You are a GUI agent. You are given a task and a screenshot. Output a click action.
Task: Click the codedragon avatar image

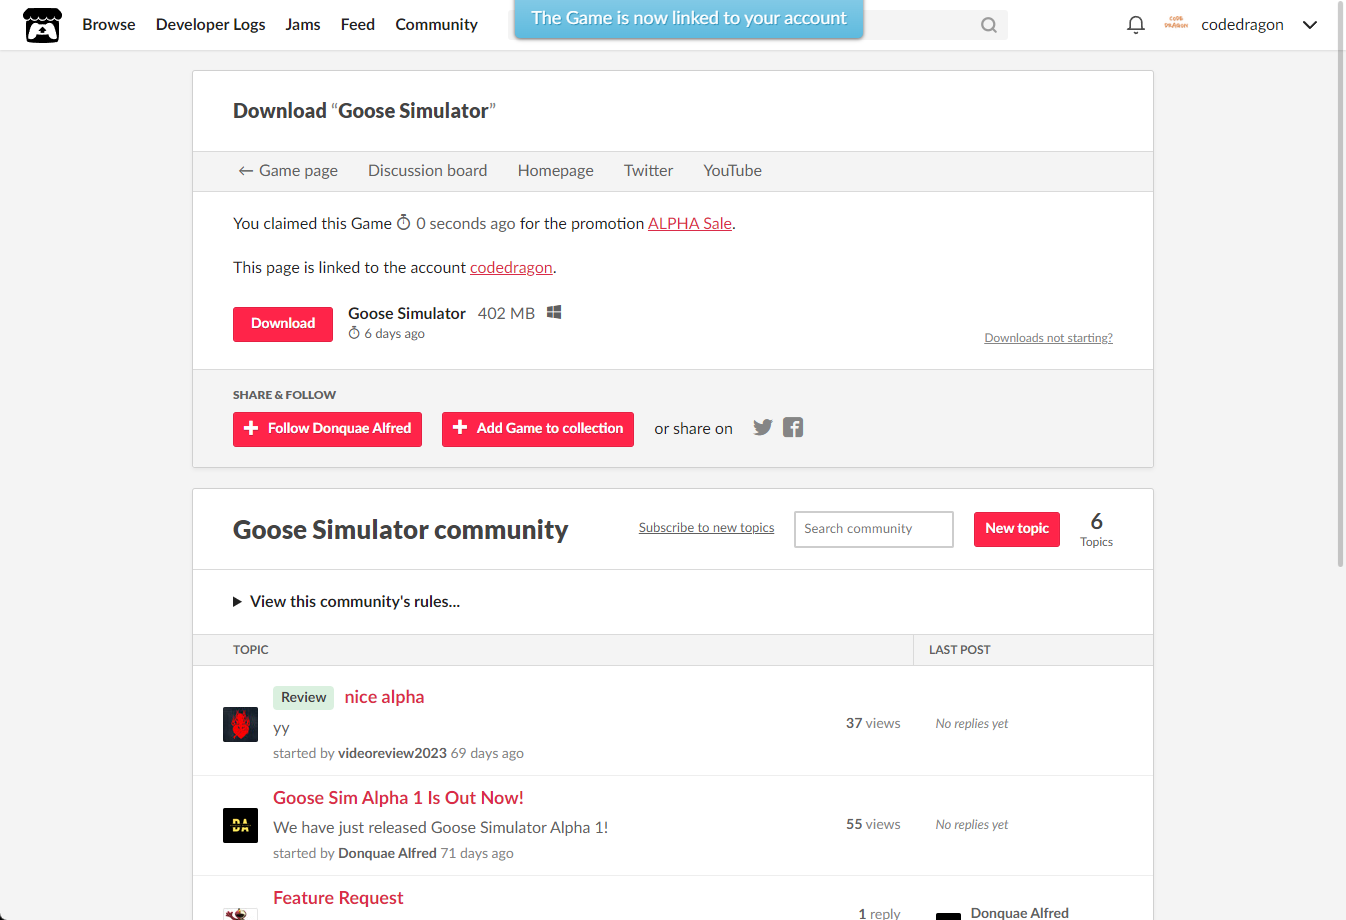(x=1176, y=24)
